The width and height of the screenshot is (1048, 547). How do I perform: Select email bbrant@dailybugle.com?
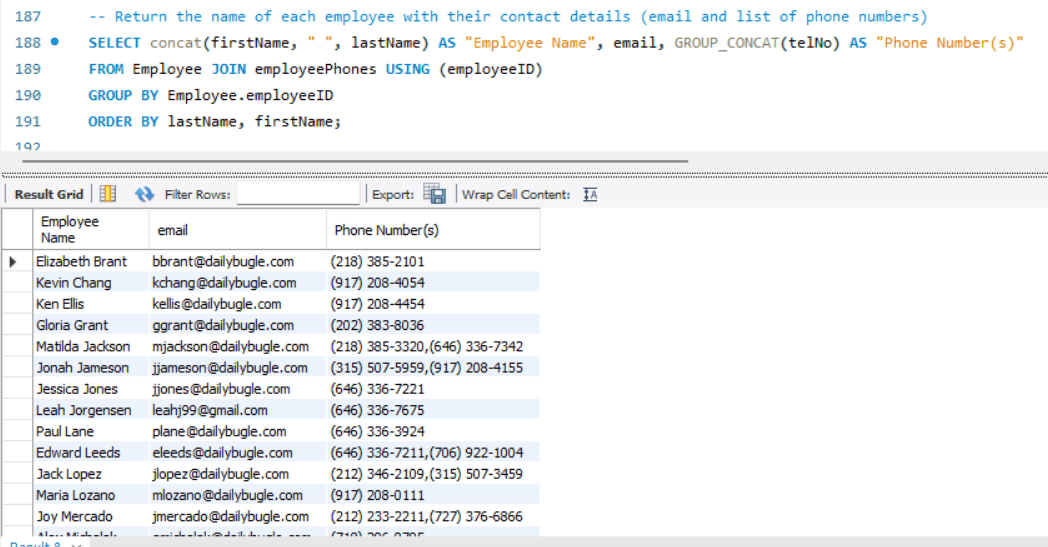pos(238,261)
